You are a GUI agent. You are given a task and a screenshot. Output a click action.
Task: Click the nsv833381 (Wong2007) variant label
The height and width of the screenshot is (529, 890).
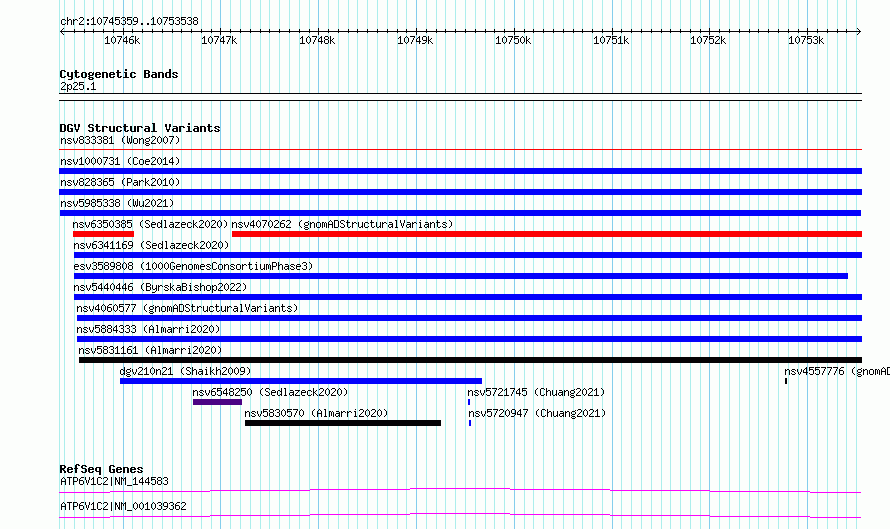coord(120,140)
